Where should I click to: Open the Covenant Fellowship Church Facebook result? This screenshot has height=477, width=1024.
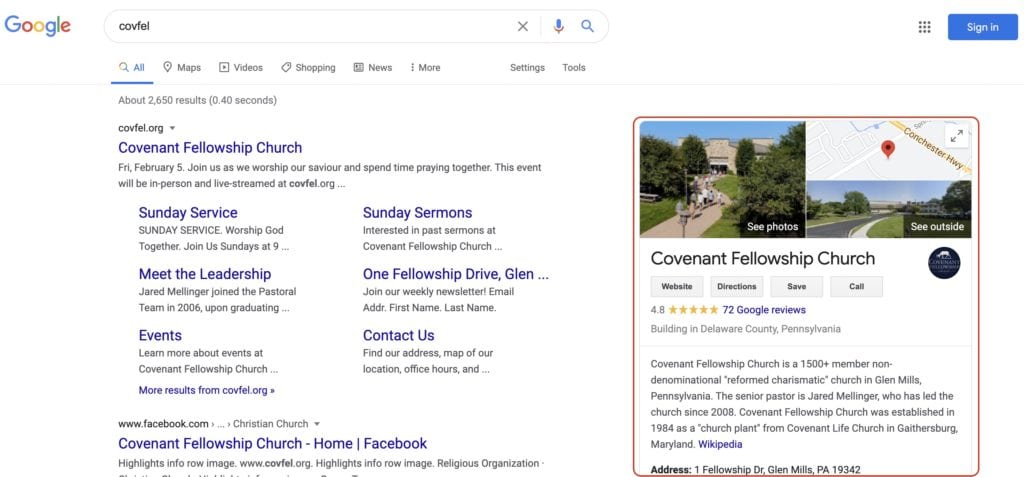click(272, 444)
